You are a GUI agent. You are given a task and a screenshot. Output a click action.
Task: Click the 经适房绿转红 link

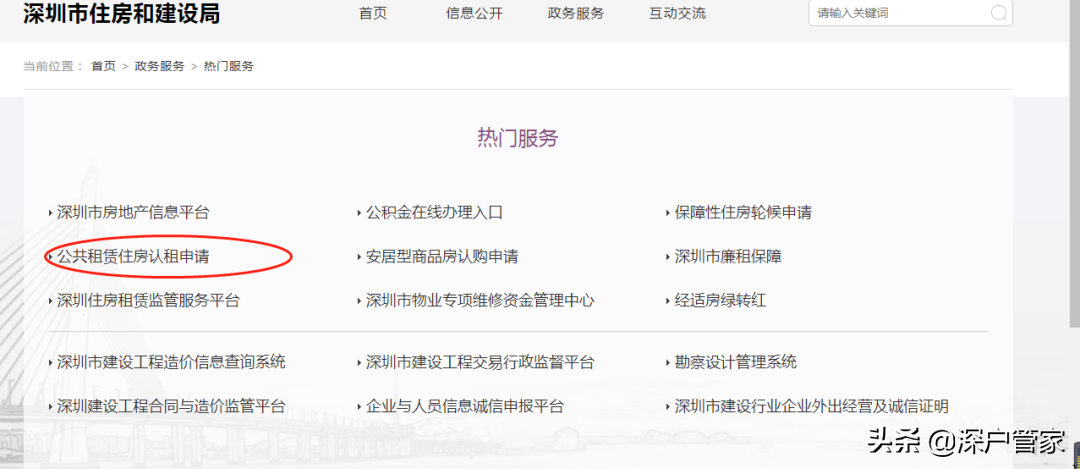click(720, 300)
